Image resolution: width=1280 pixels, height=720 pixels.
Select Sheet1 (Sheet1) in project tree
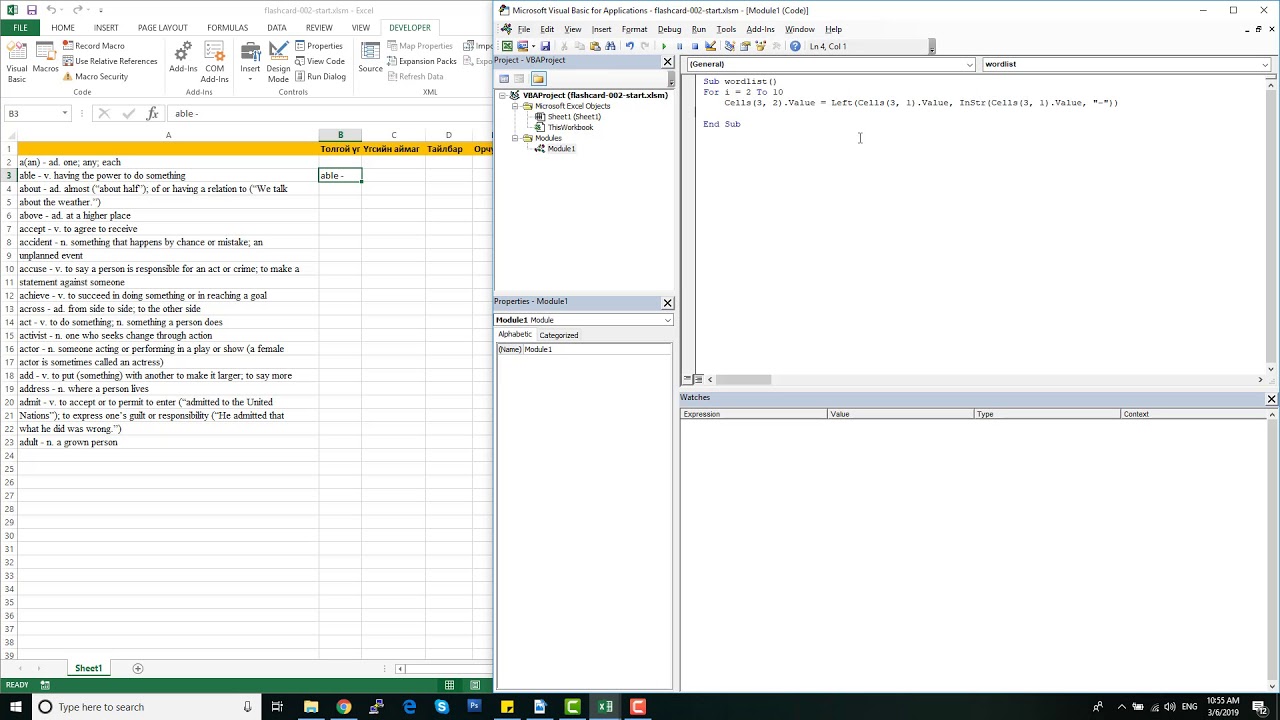click(568, 117)
